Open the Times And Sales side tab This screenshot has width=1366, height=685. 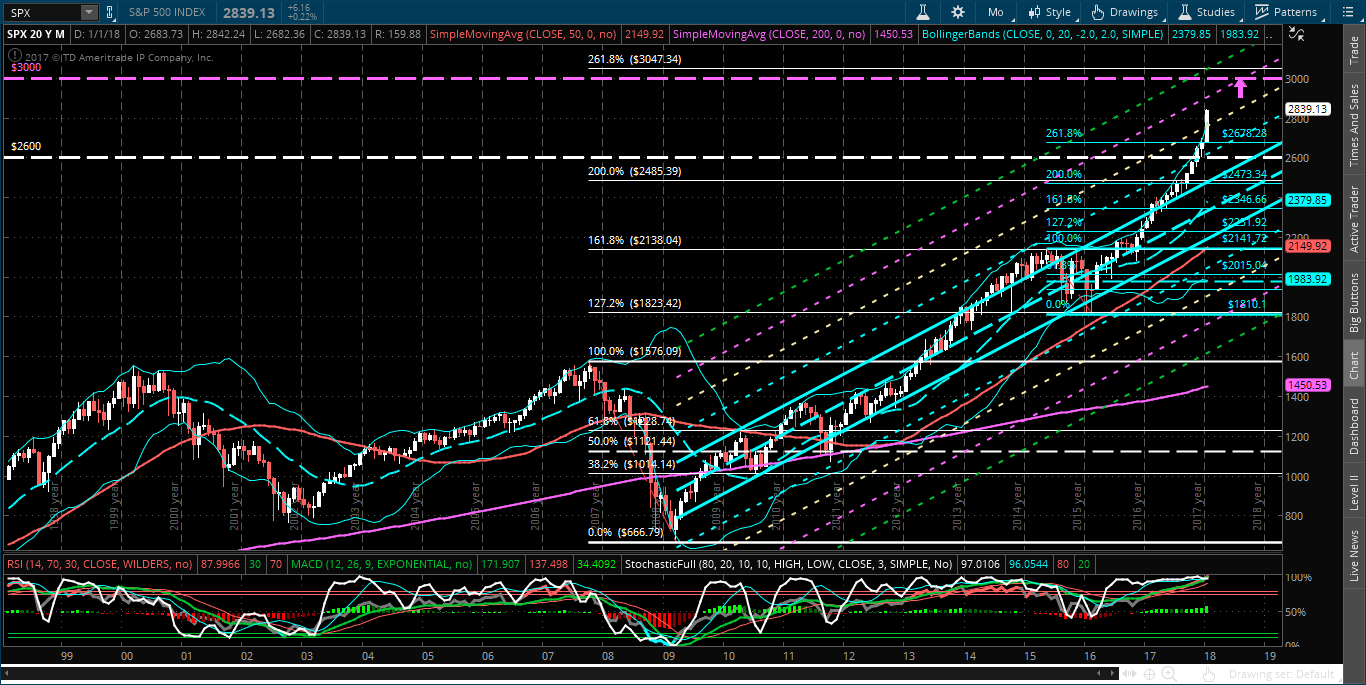pyautogui.click(x=1355, y=123)
